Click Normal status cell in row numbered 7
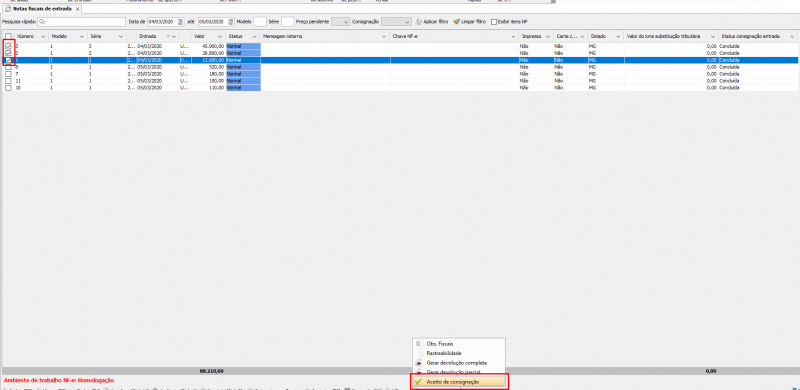The image size is (800, 390). [x=243, y=74]
